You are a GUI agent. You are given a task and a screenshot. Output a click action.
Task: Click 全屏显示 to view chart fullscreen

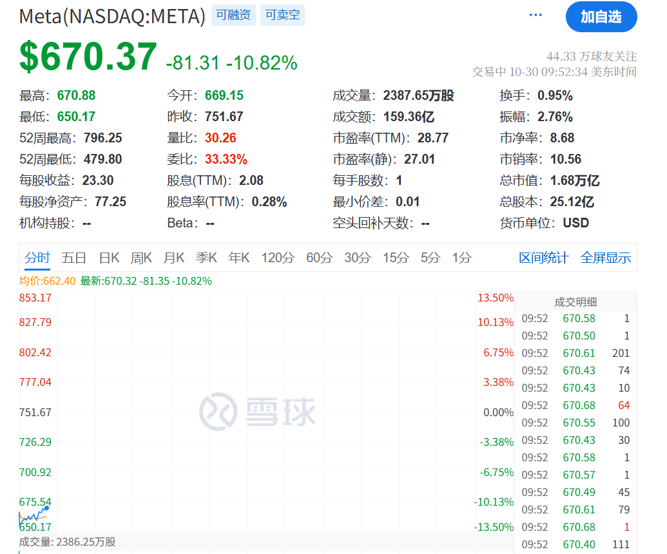(x=605, y=258)
